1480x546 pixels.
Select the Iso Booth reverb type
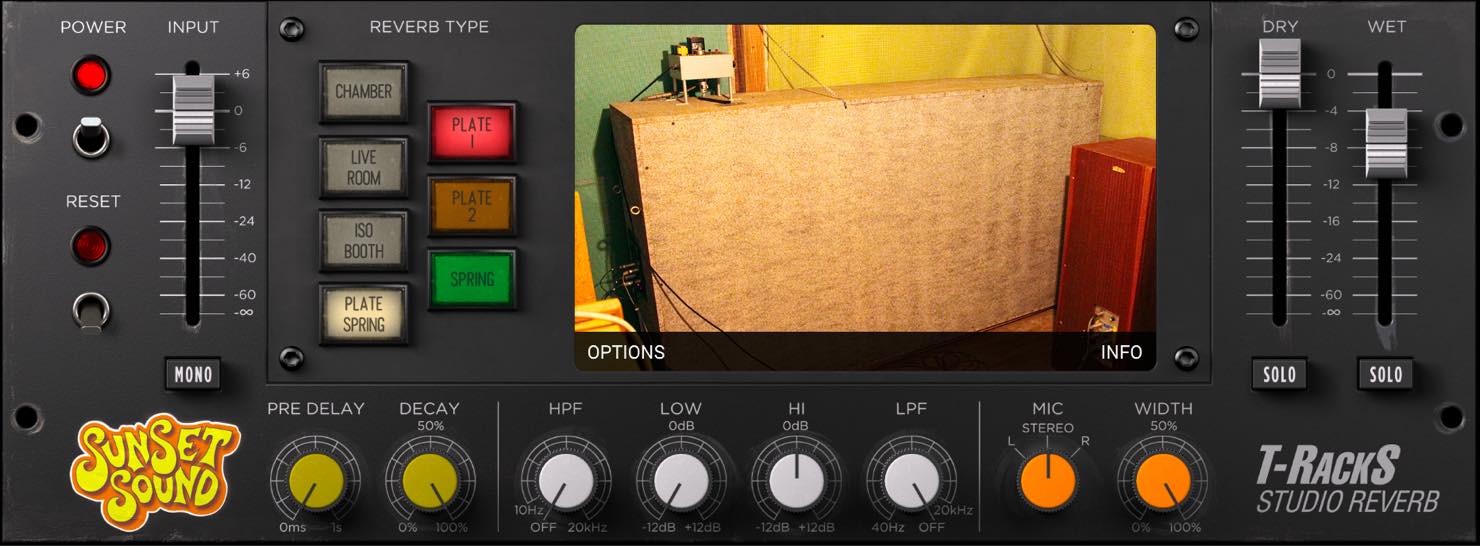click(364, 241)
